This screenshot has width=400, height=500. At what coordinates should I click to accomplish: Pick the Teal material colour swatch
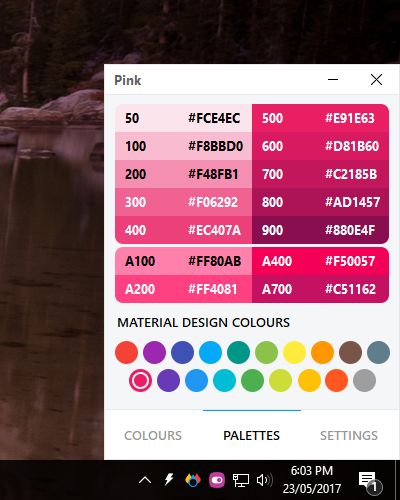click(238, 352)
